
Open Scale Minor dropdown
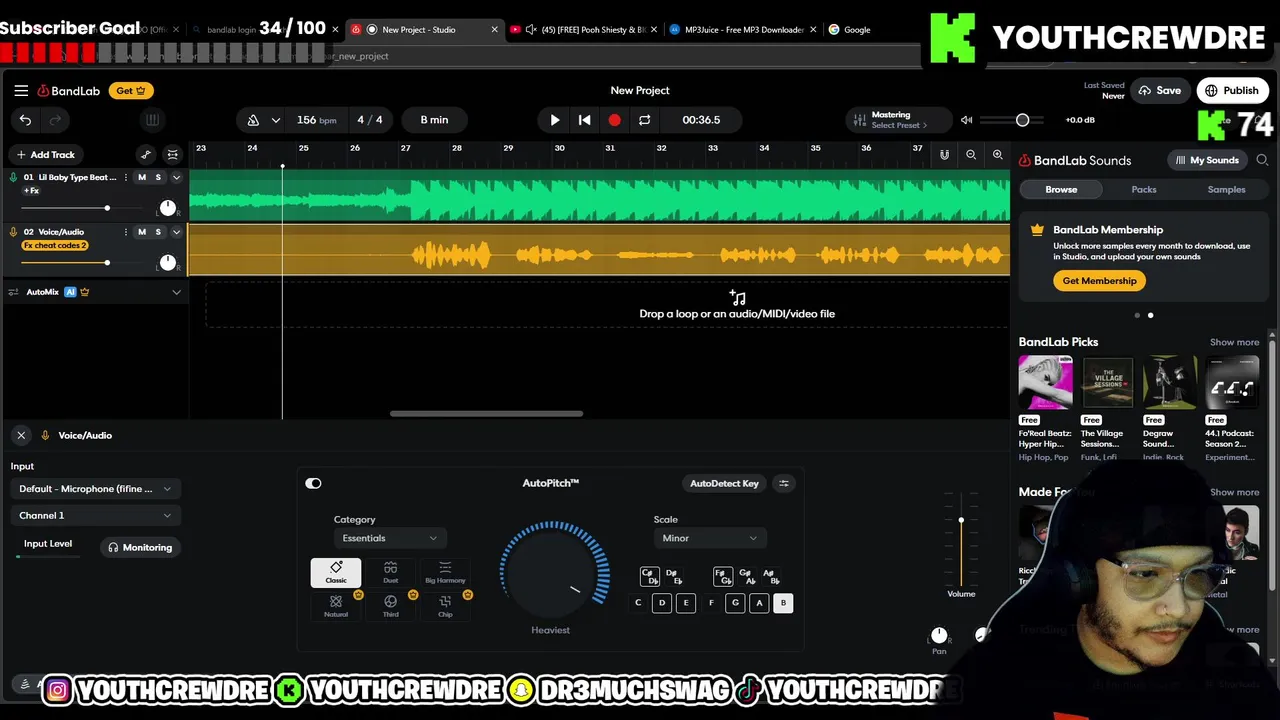click(710, 538)
